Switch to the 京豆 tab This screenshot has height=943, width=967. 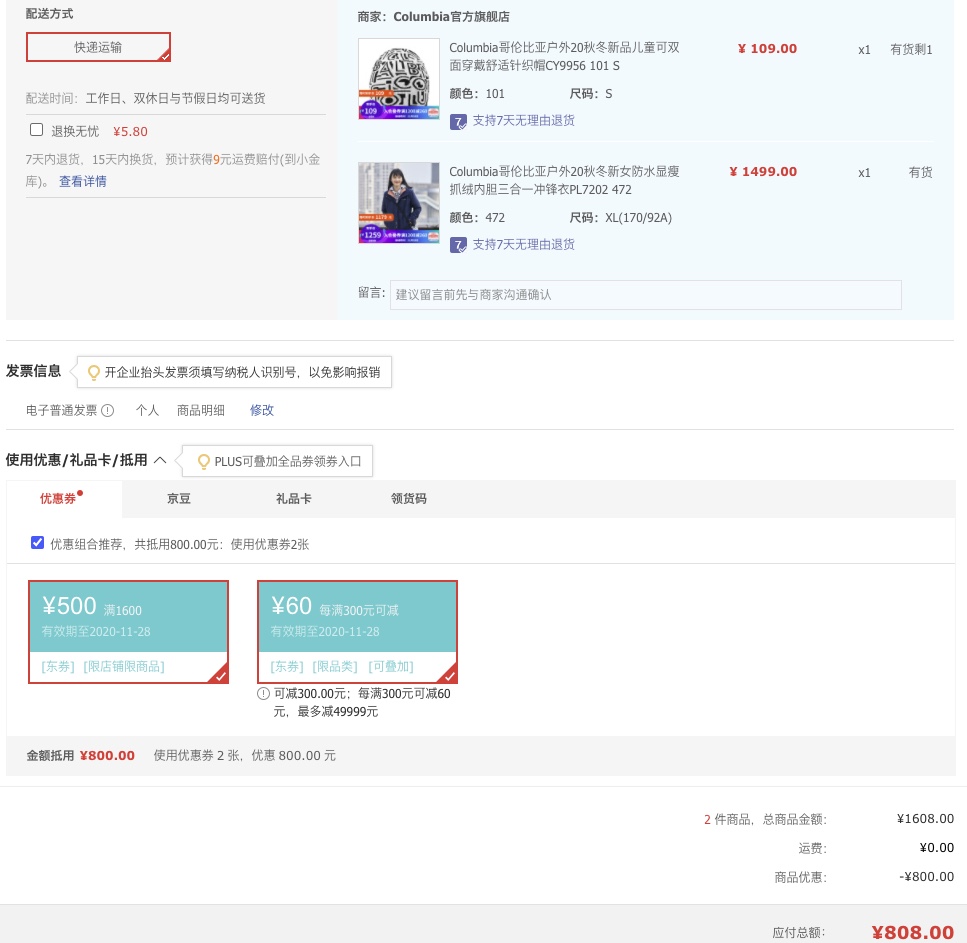(179, 499)
